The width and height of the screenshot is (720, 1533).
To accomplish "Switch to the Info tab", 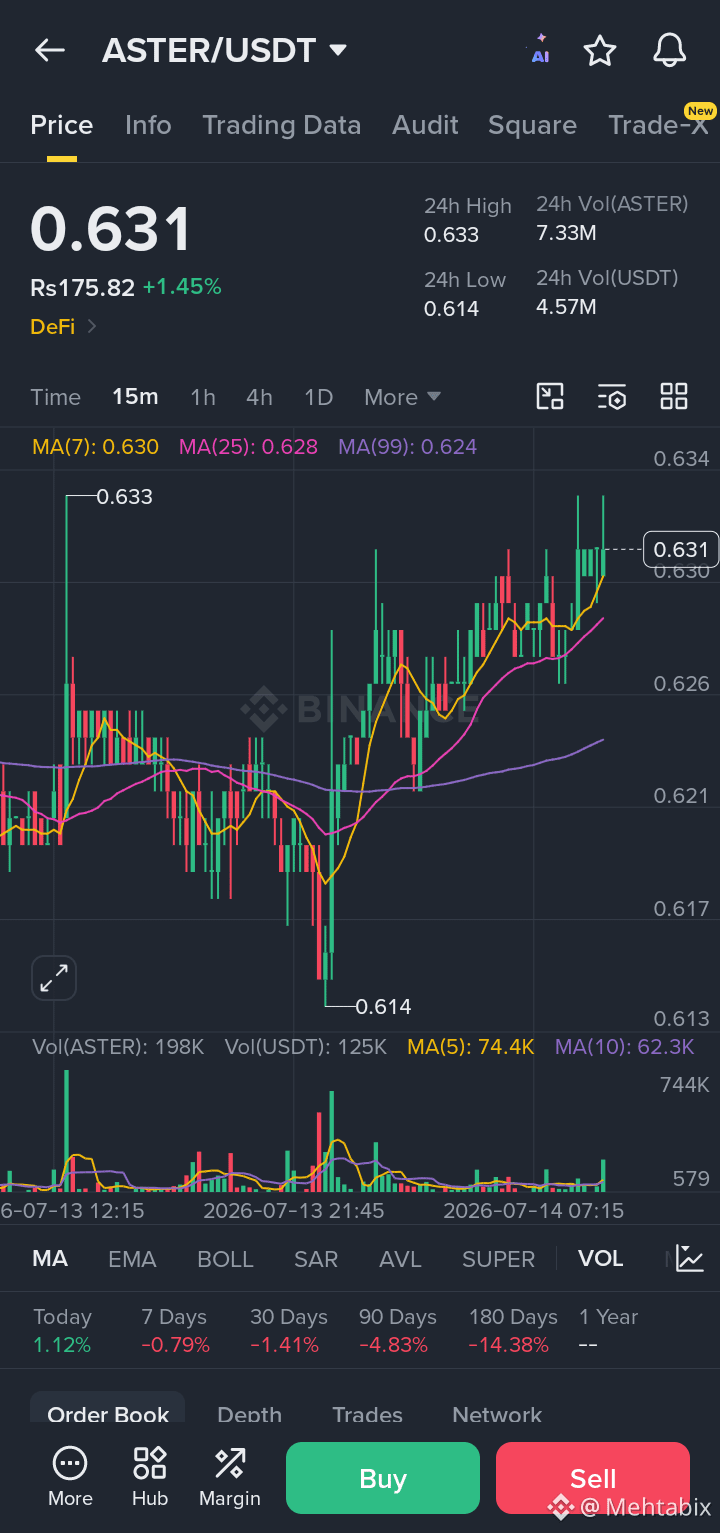I will coord(148,125).
